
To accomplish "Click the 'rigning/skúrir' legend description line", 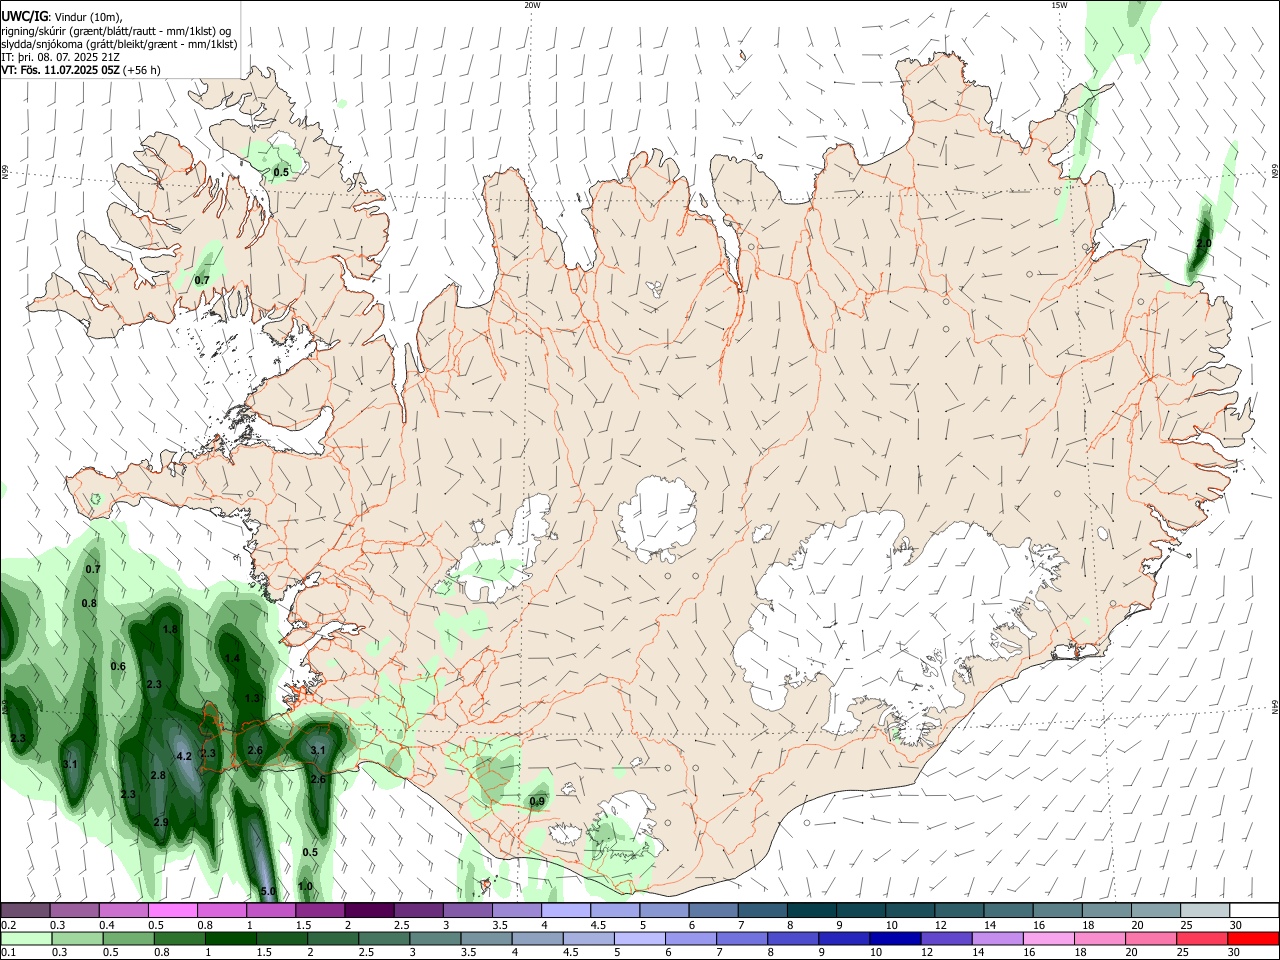I will [x=116, y=31].
